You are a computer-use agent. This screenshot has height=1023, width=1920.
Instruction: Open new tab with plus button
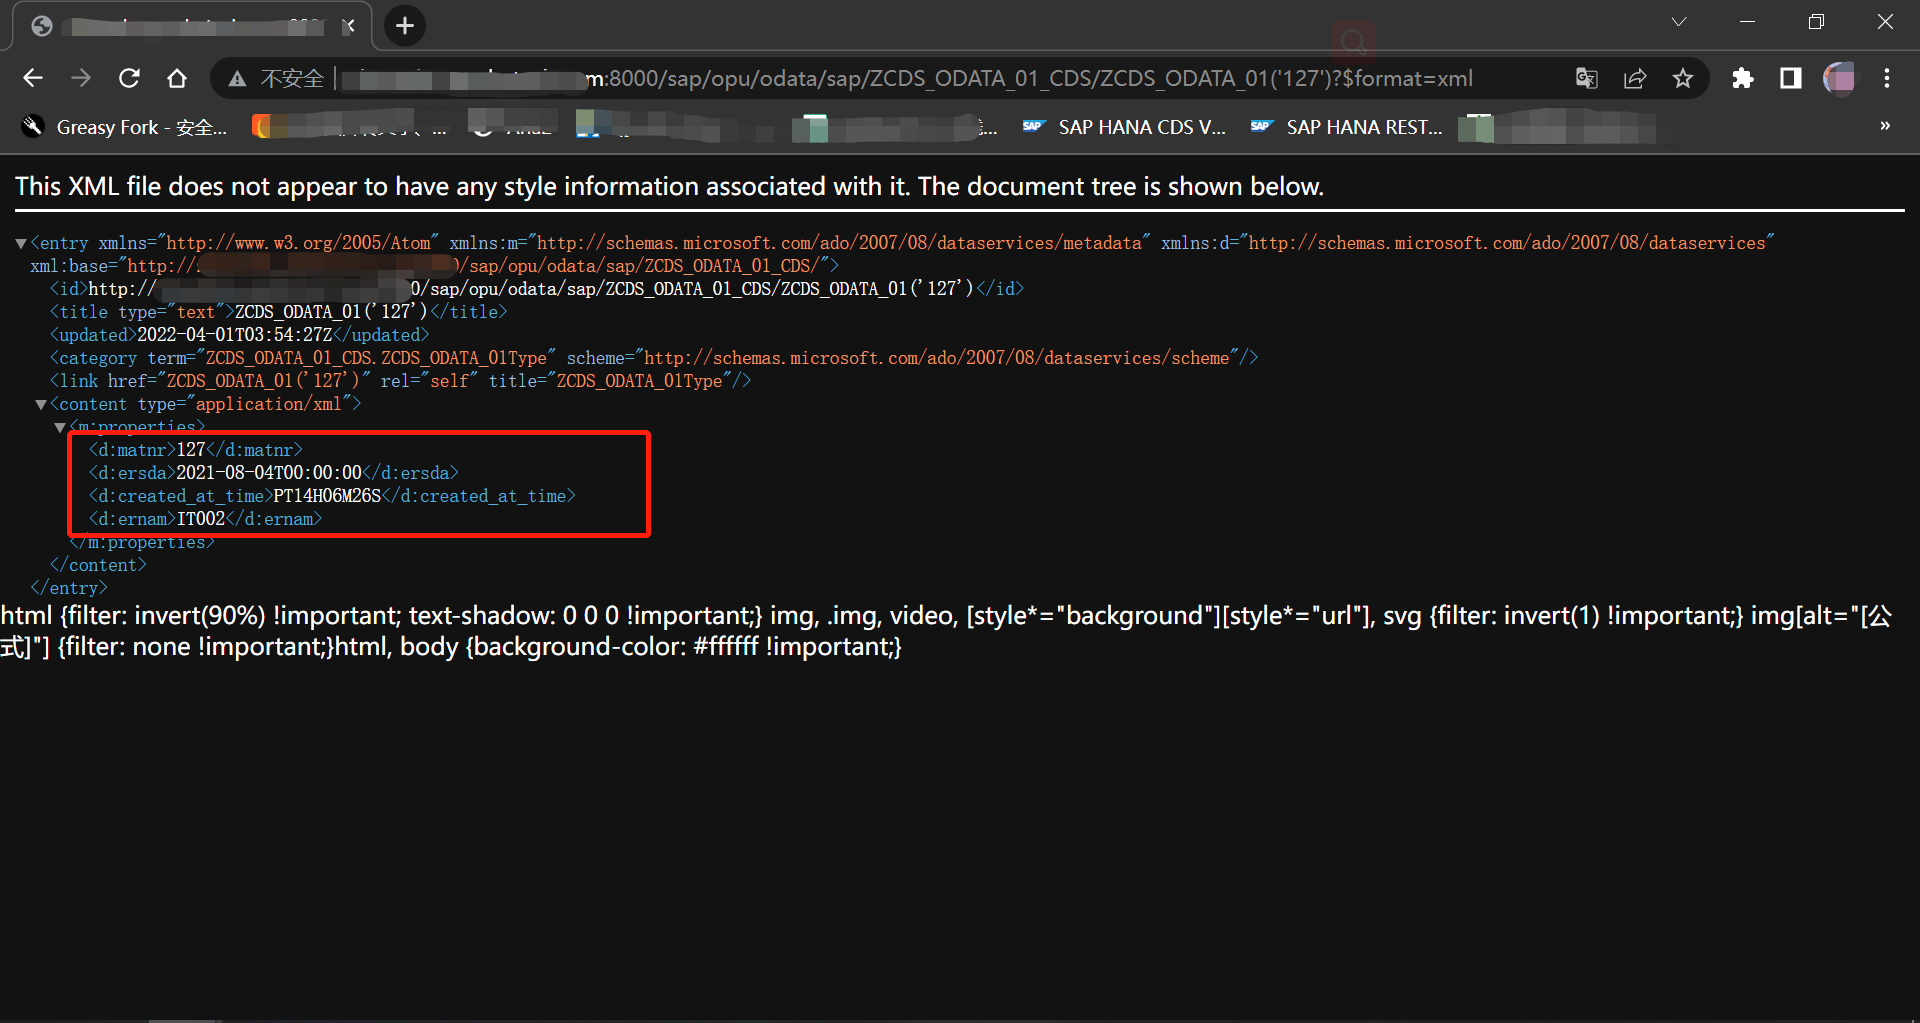click(x=405, y=25)
